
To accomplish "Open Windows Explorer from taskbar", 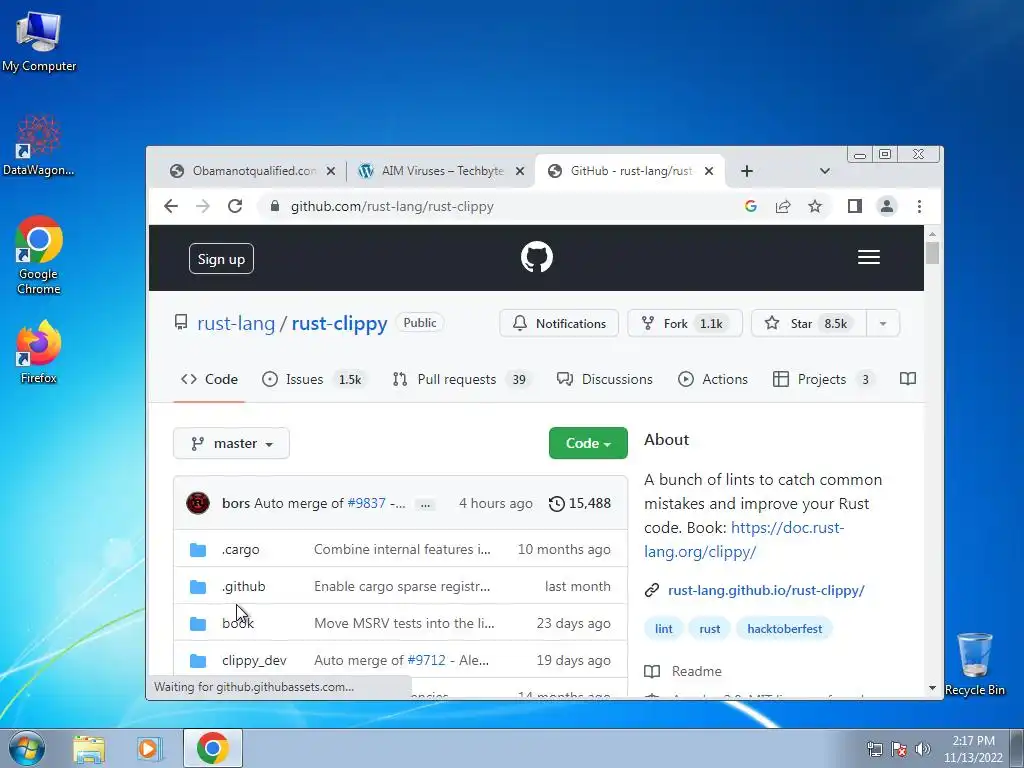I will pyautogui.click(x=89, y=749).
